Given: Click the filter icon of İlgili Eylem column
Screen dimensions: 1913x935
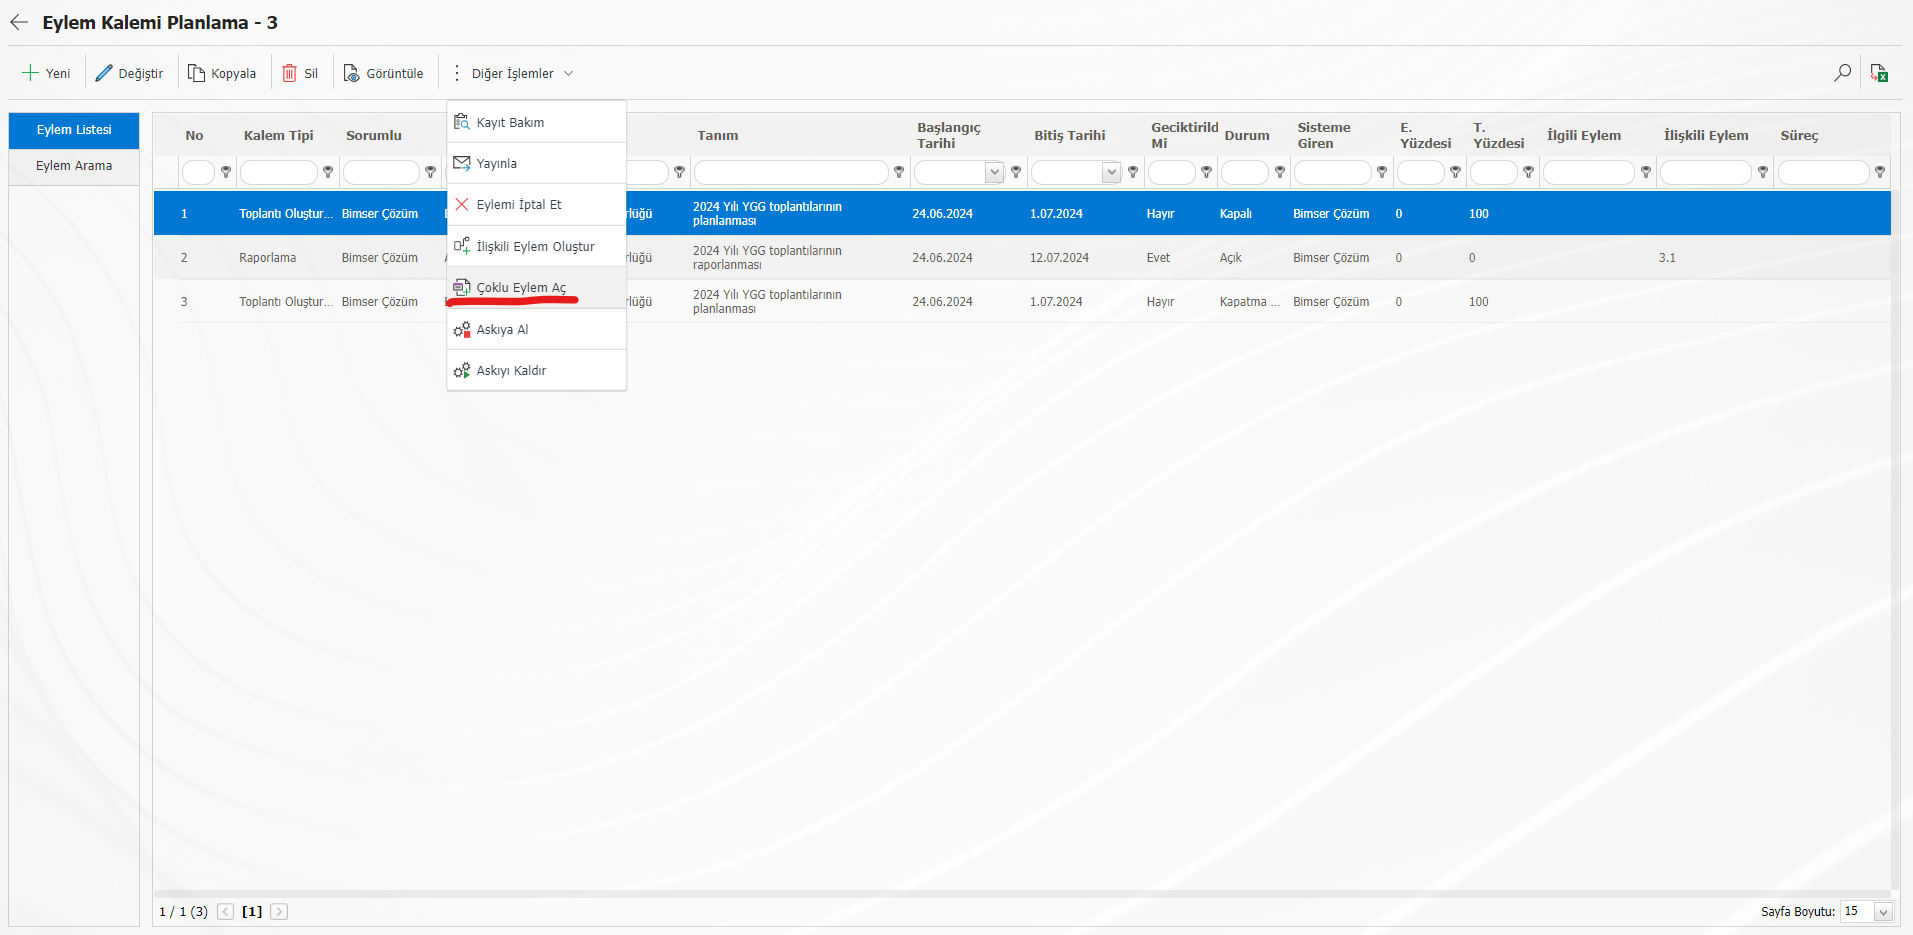Looking at the screenshot, I should pos(1646,172).
